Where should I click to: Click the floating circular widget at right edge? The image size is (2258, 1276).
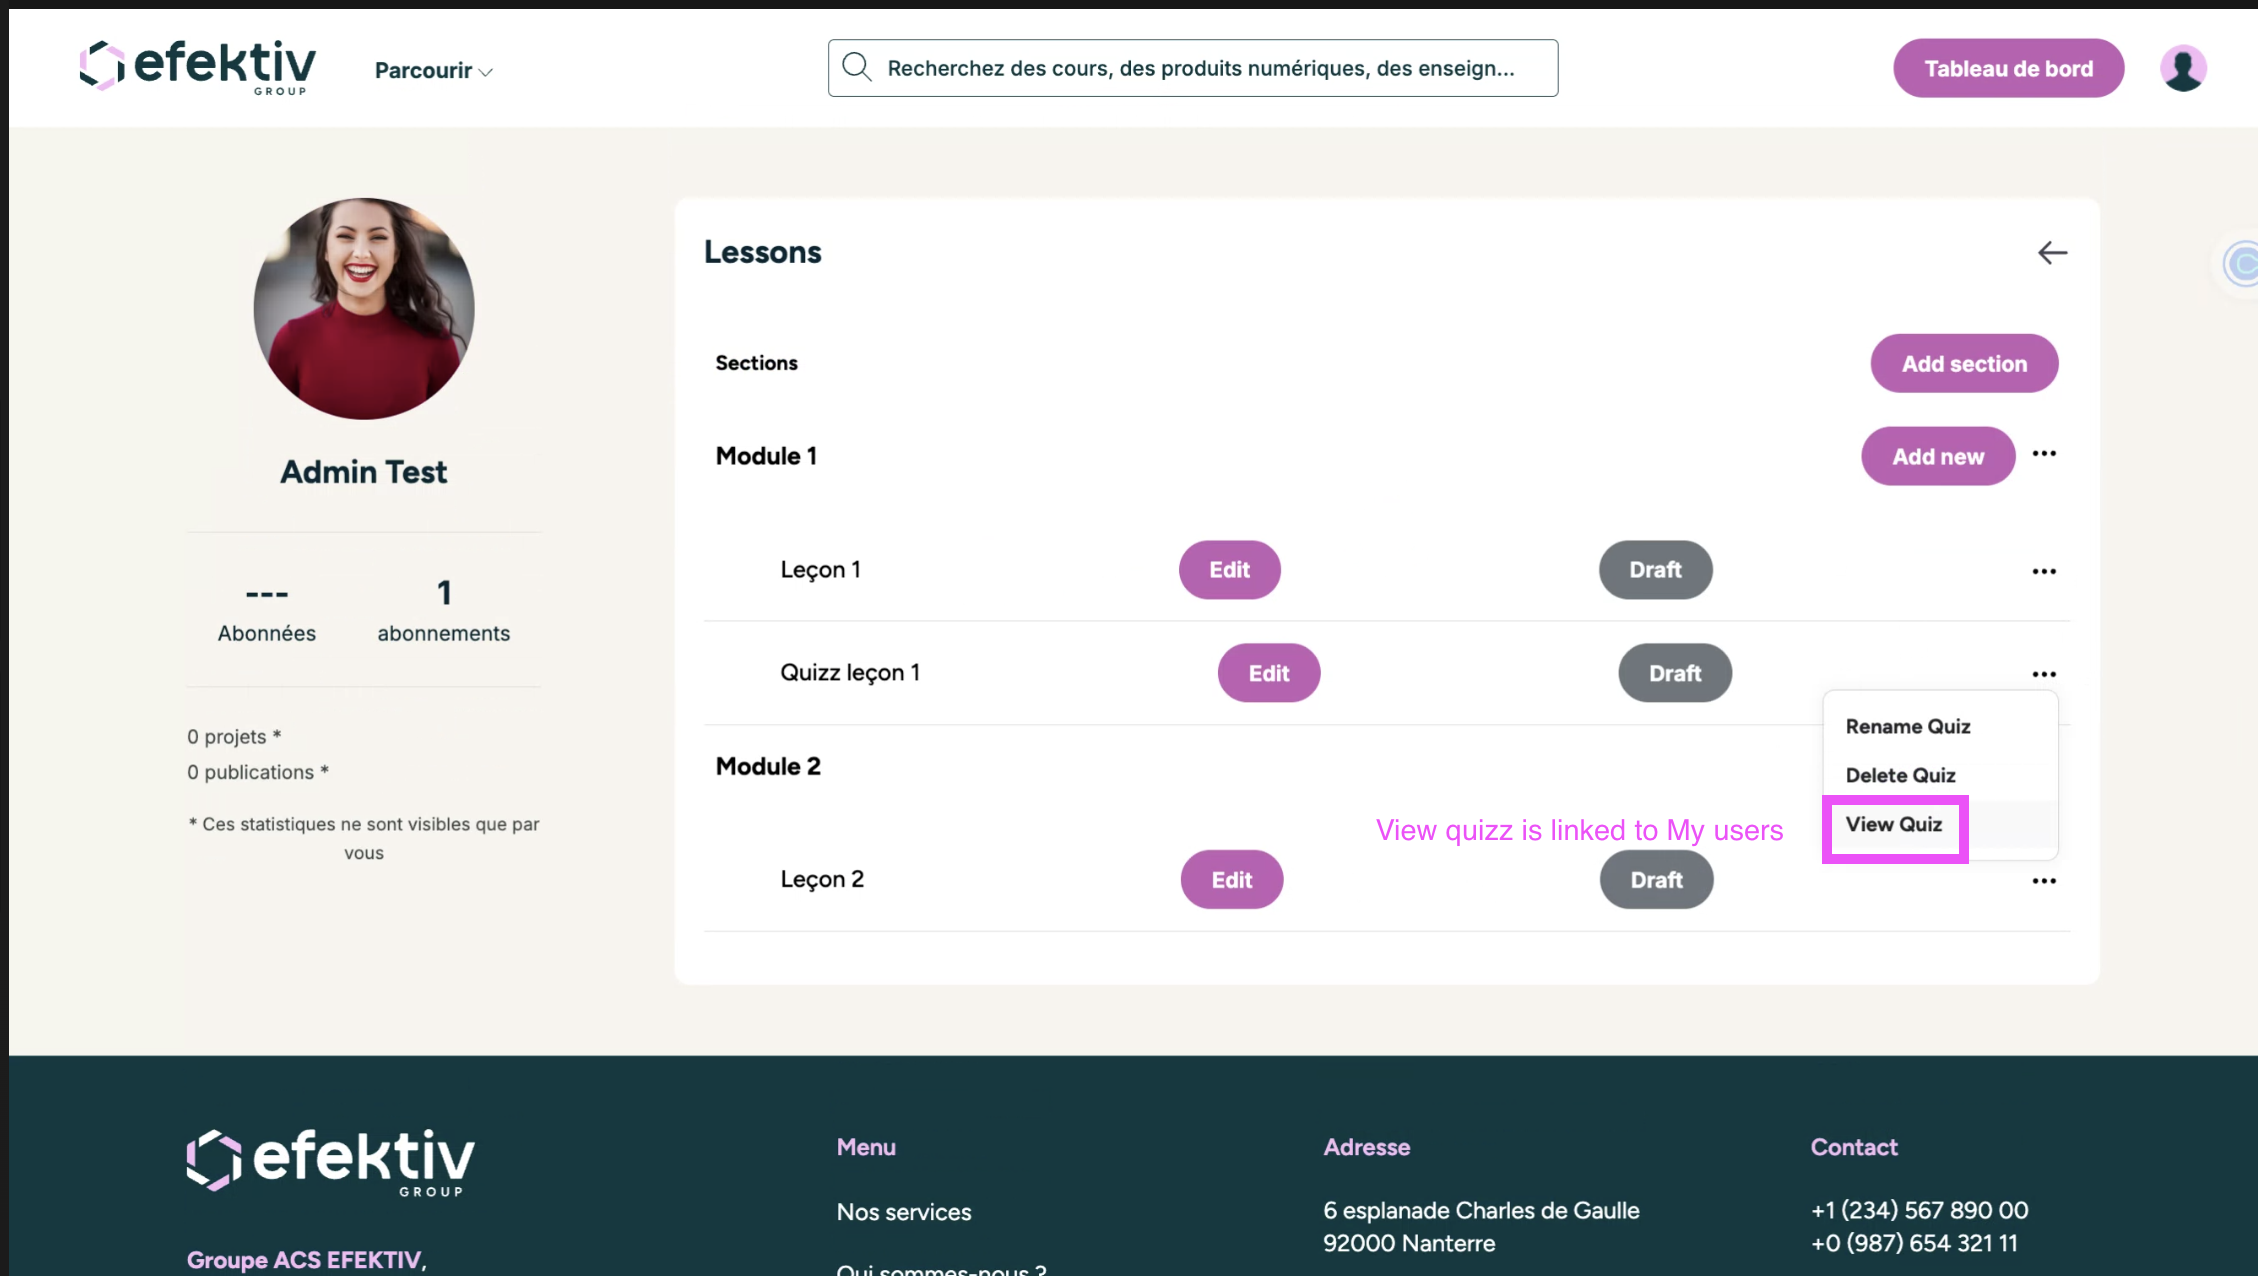click(2243, 265)
